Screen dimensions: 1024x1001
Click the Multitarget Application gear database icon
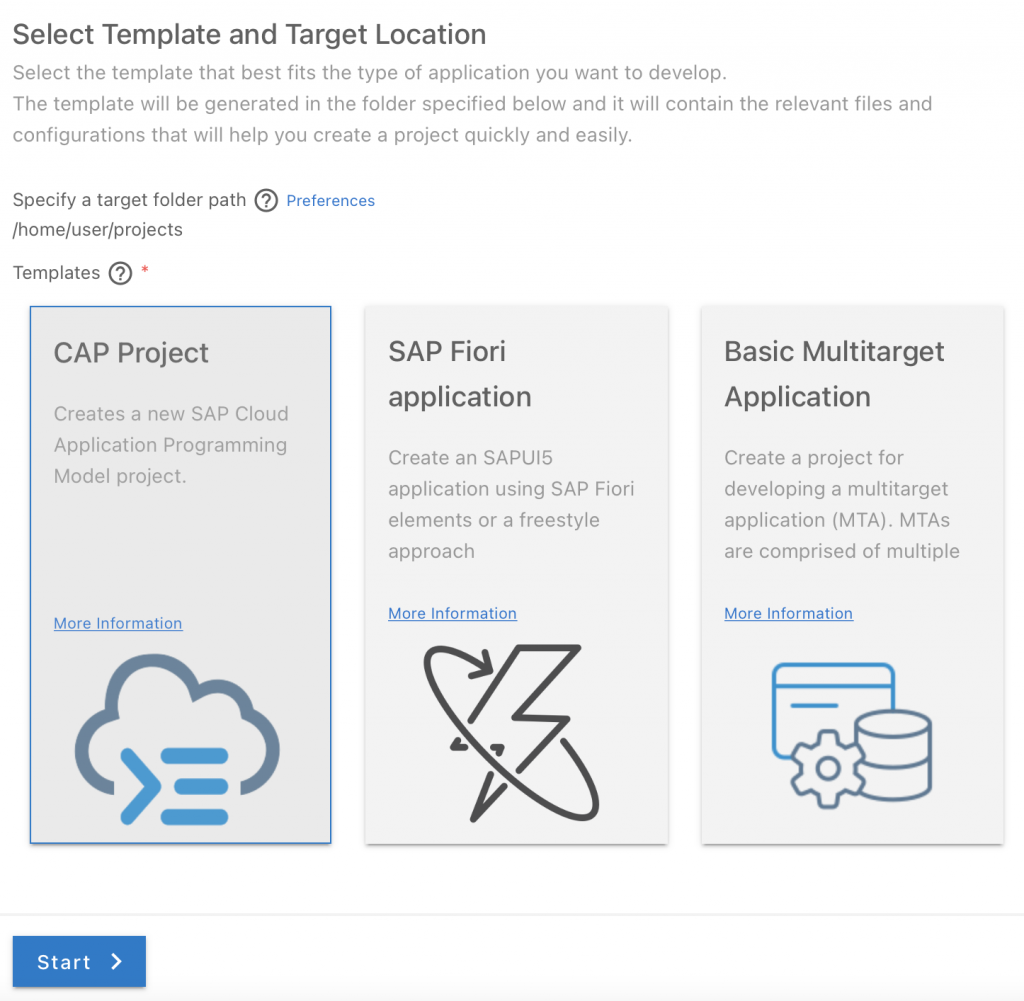852,736
